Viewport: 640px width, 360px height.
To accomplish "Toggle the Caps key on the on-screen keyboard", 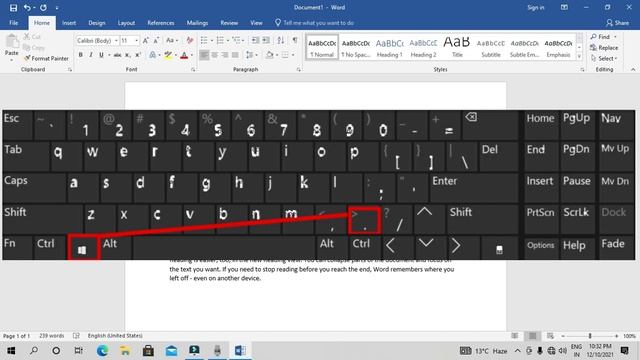I will tap(34, 187).
